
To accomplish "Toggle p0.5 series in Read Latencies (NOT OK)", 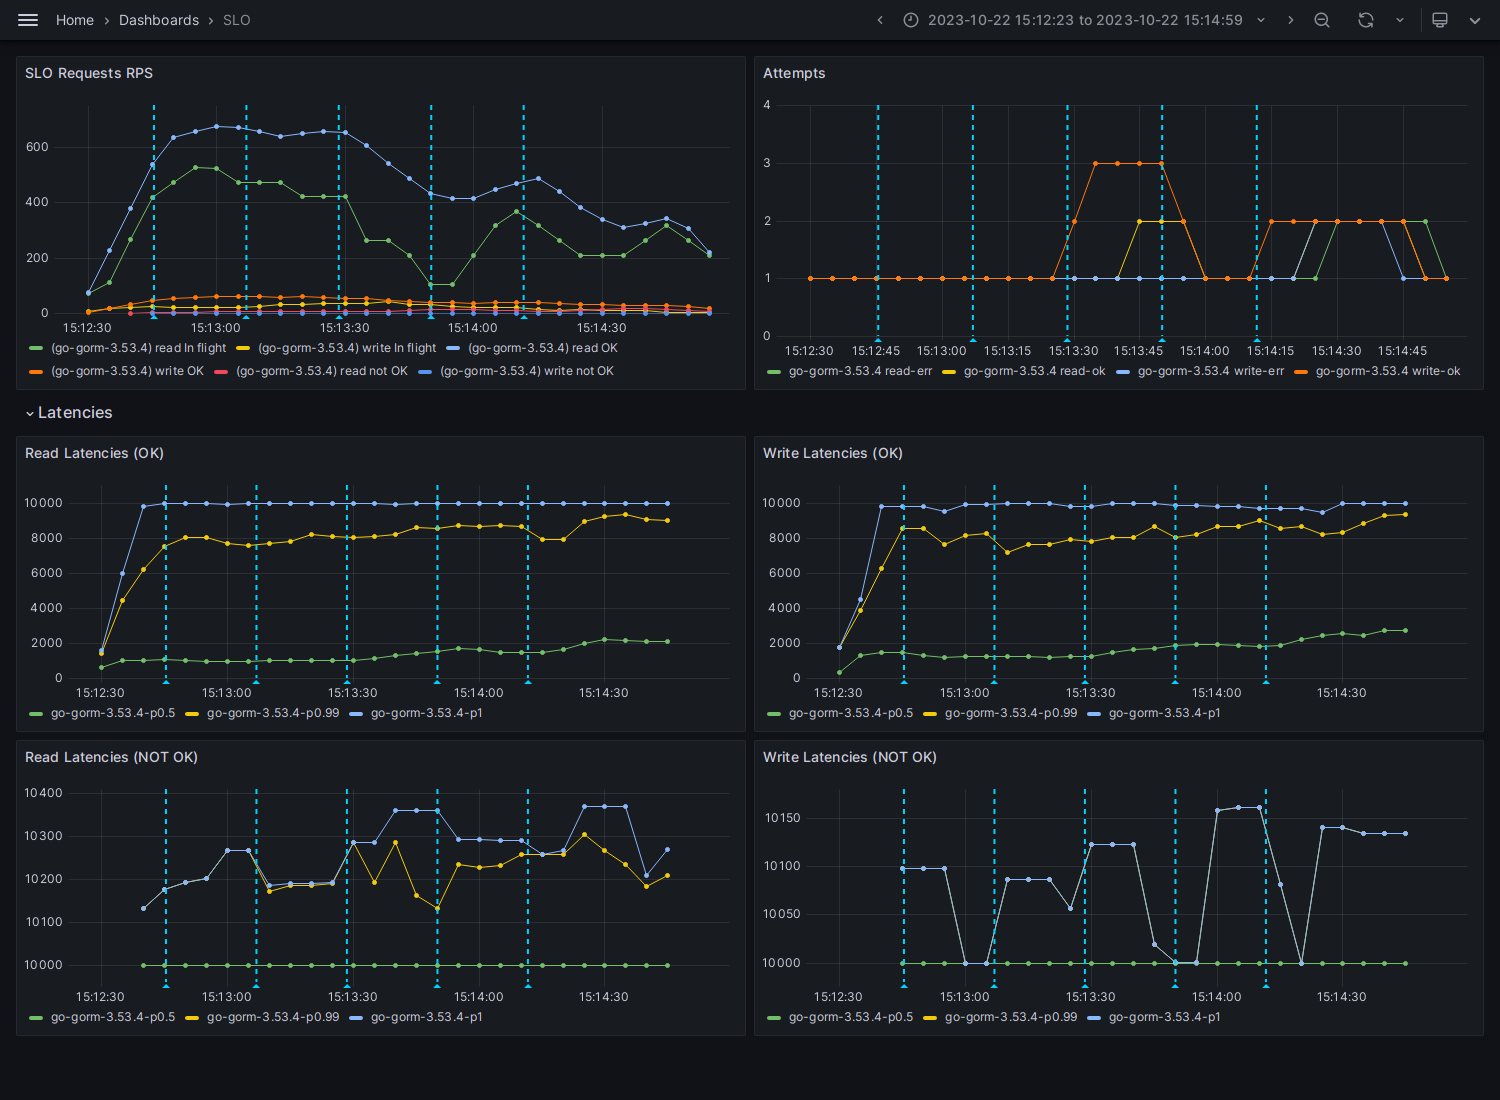I will [113, 1017].
